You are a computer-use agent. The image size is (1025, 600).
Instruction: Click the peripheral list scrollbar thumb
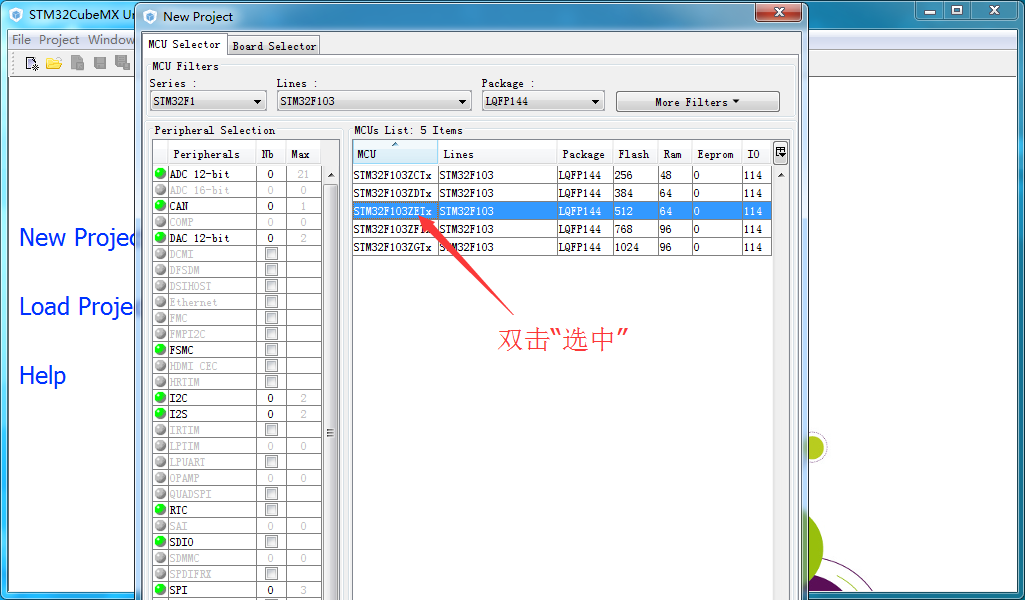[x=331, y=433]
